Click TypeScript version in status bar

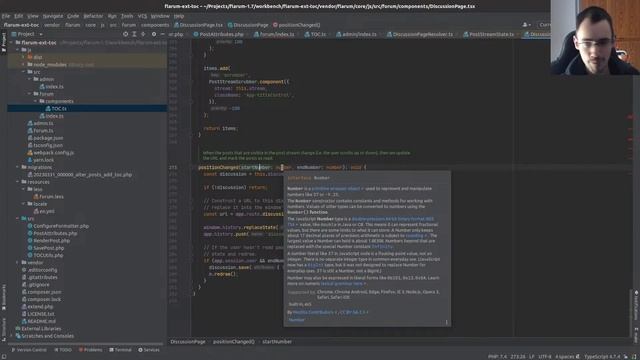[x=602, y=357]
